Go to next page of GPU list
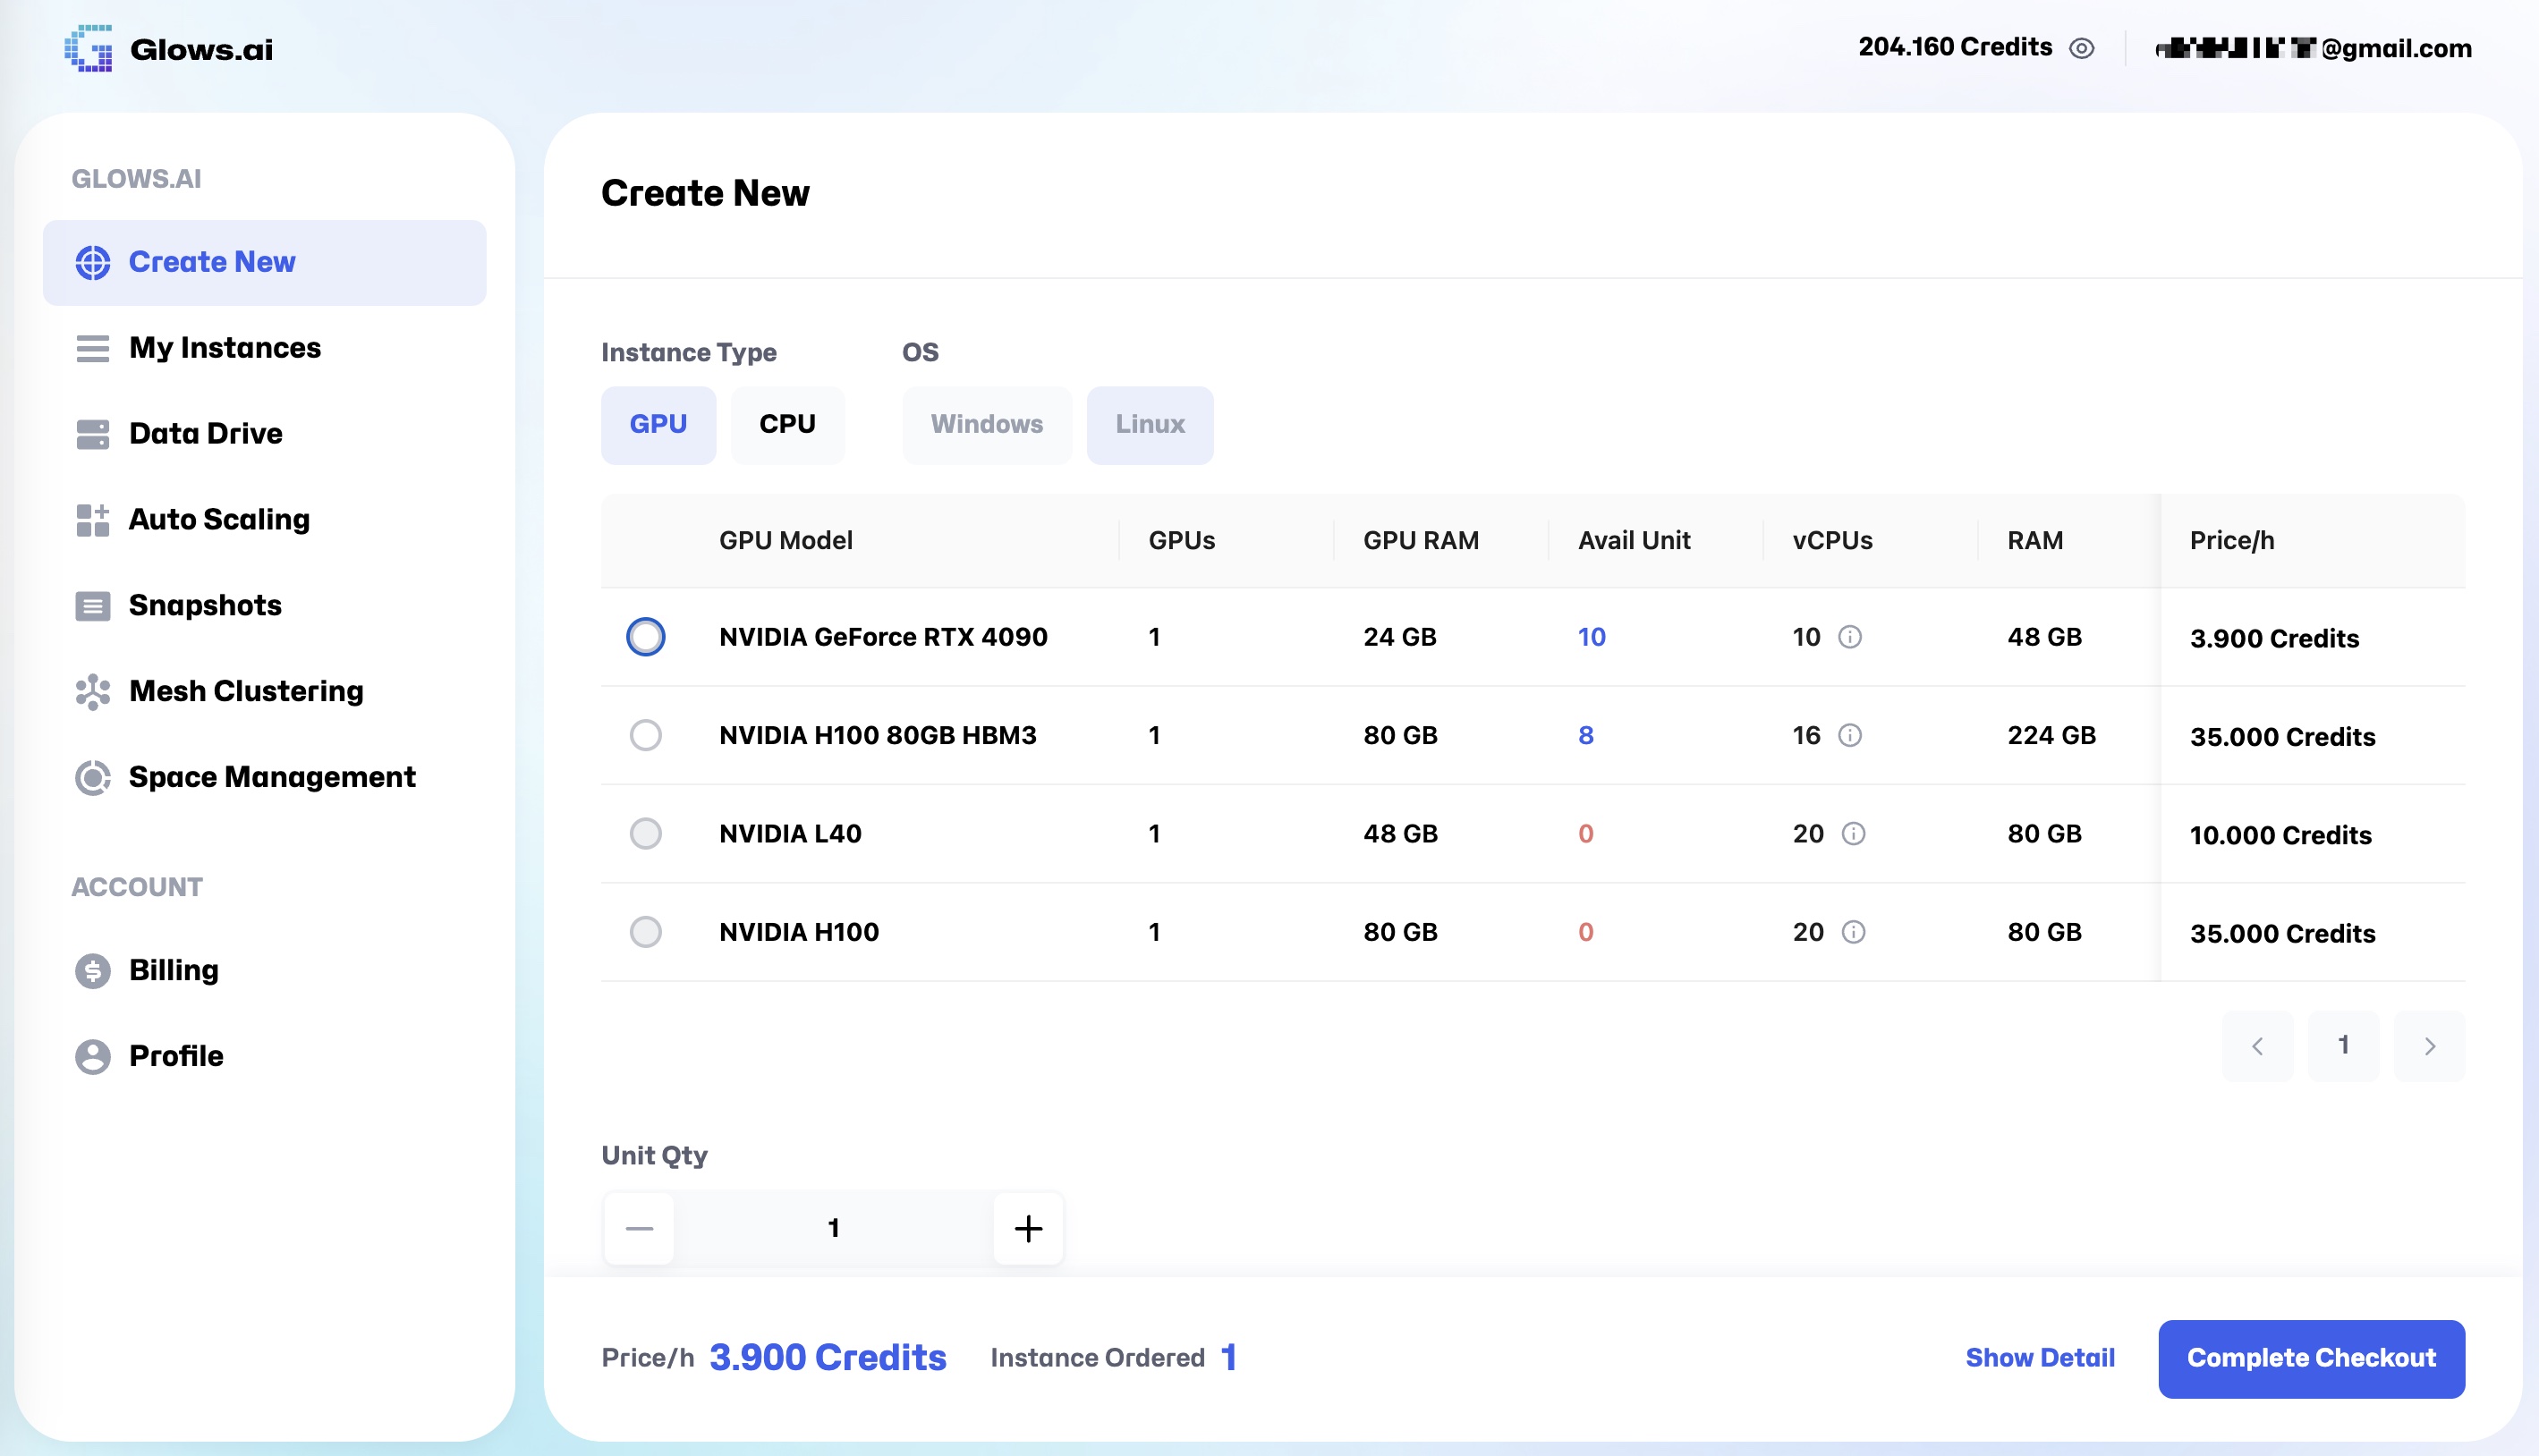2539x1456 pixels. point(2429,1046)
